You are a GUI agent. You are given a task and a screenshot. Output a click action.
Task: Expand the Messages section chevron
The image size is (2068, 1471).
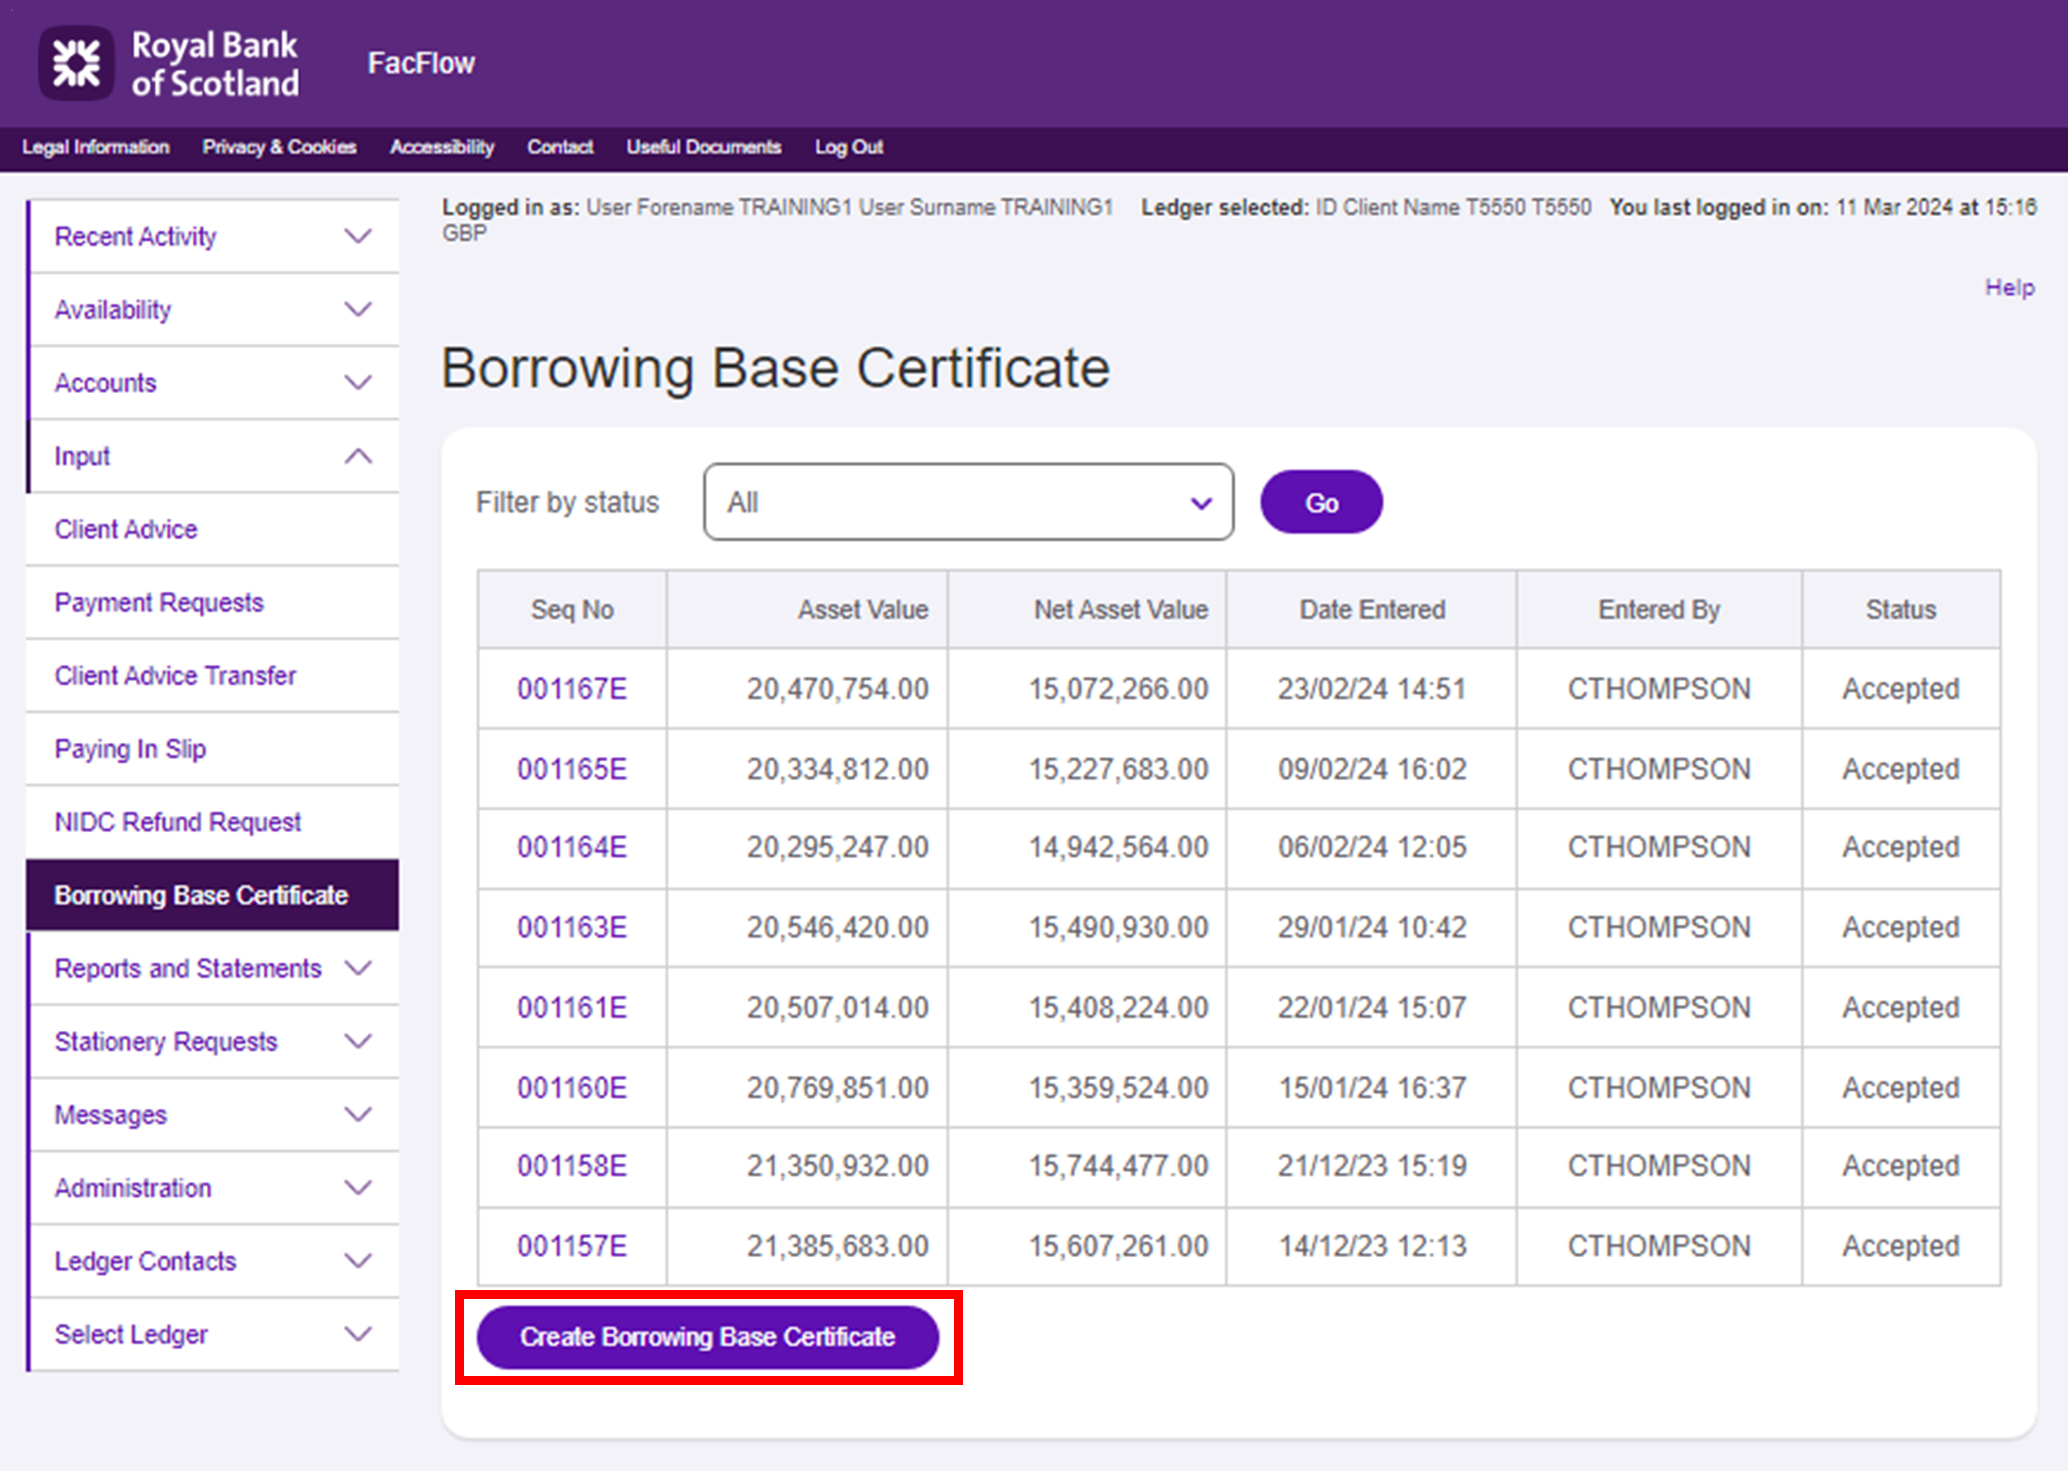pos(357,1114)
